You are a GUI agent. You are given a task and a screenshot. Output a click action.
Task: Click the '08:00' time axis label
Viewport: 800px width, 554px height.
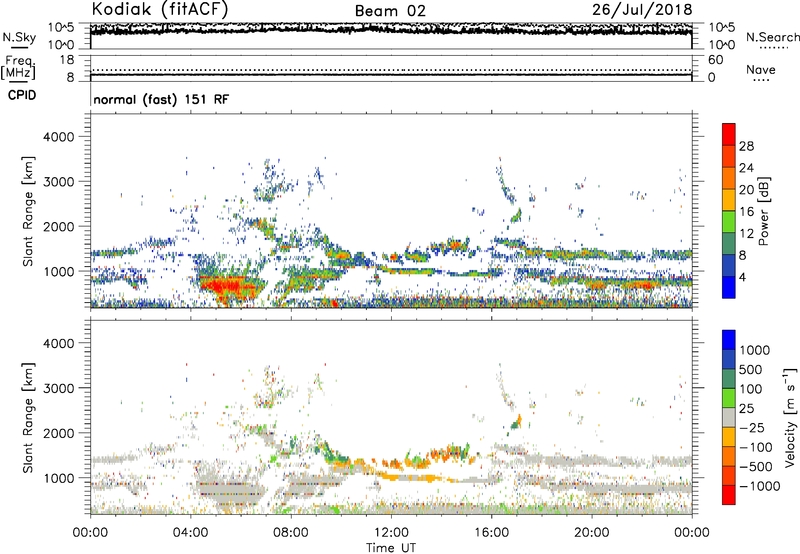(x=290, y=533)
